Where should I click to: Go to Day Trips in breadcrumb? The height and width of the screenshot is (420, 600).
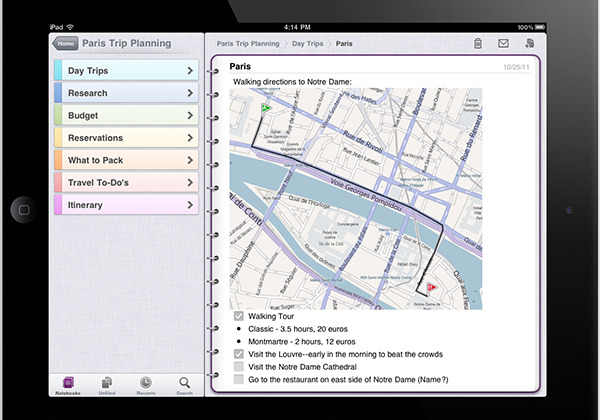[x=308, y=44]
